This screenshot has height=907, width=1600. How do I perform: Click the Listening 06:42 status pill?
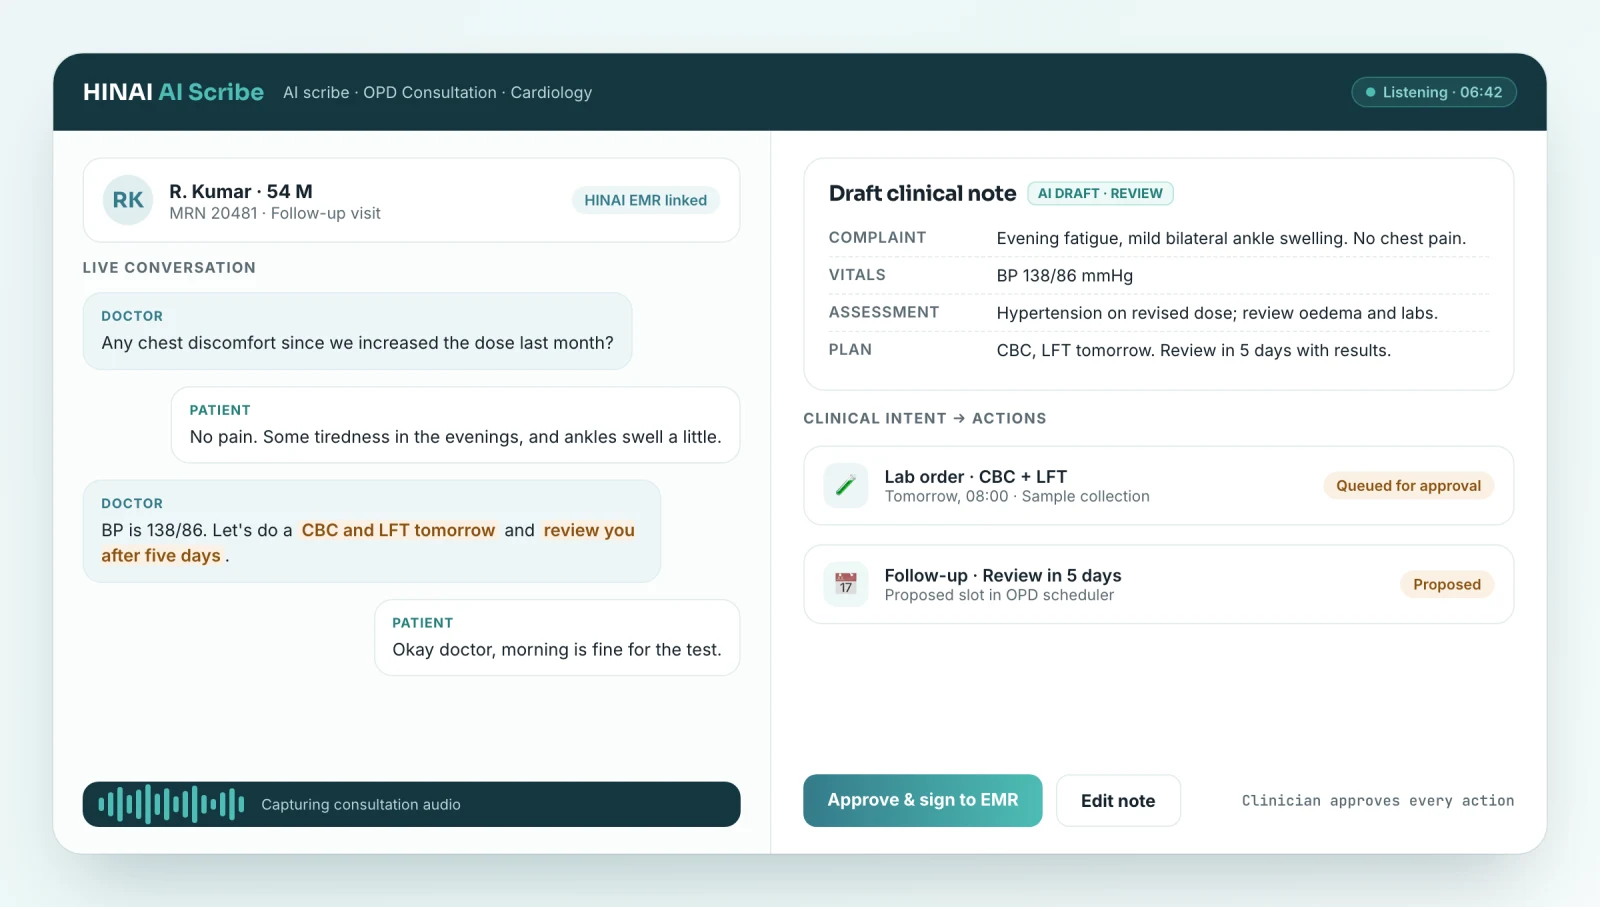1434,92
